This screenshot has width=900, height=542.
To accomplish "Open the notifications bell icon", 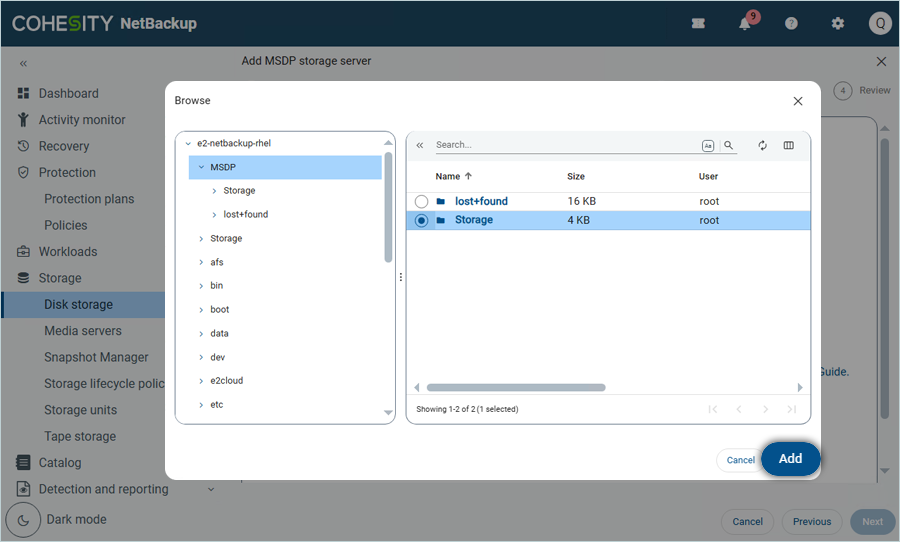I will (x=745, y=23).
